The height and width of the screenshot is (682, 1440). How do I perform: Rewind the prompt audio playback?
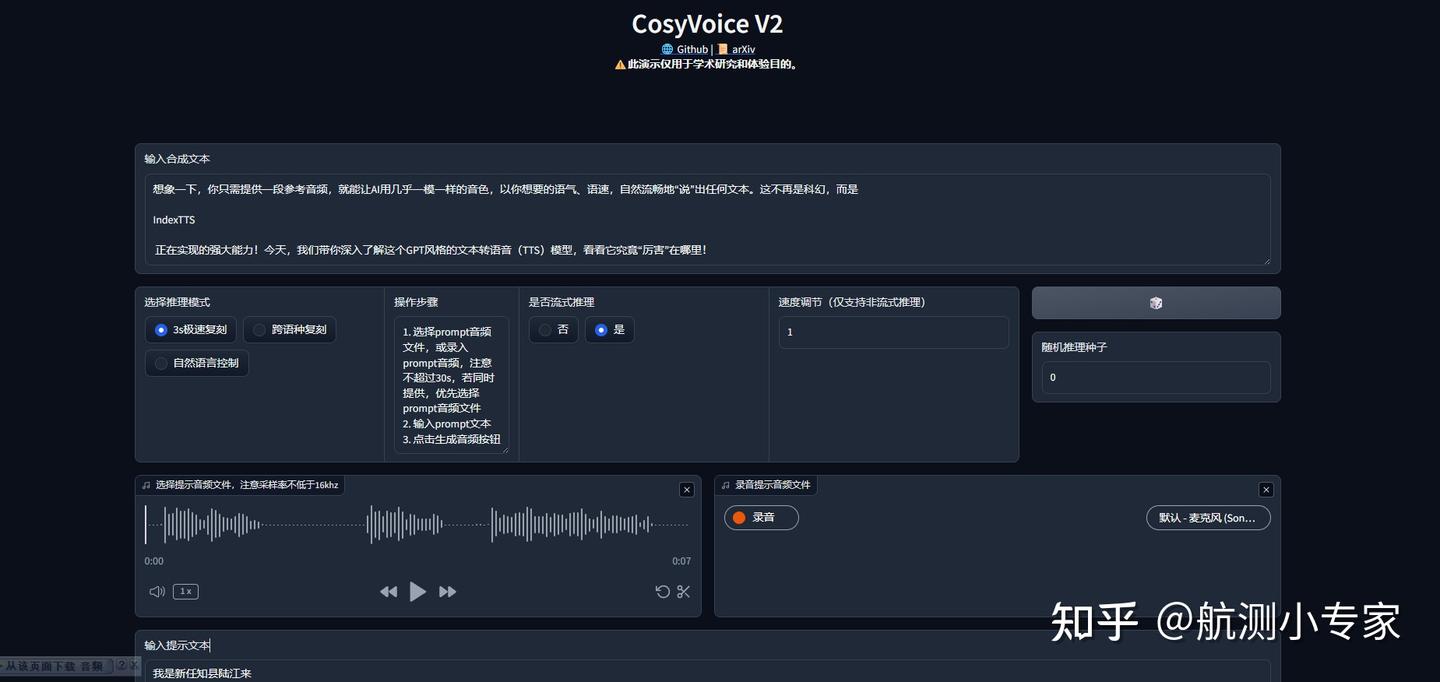pos(388,591)
